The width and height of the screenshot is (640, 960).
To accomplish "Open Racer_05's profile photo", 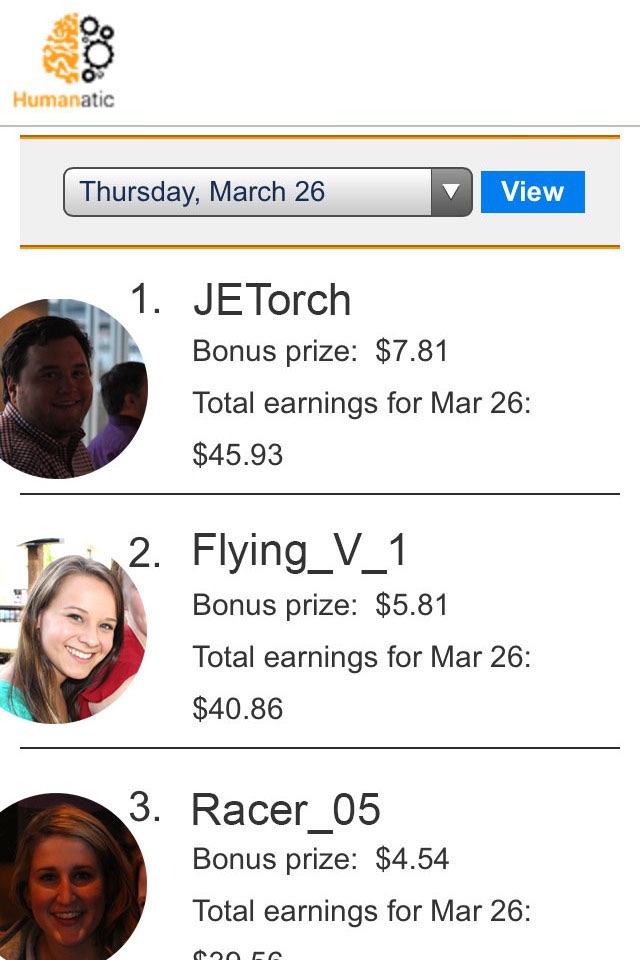I will coord(72,877).
